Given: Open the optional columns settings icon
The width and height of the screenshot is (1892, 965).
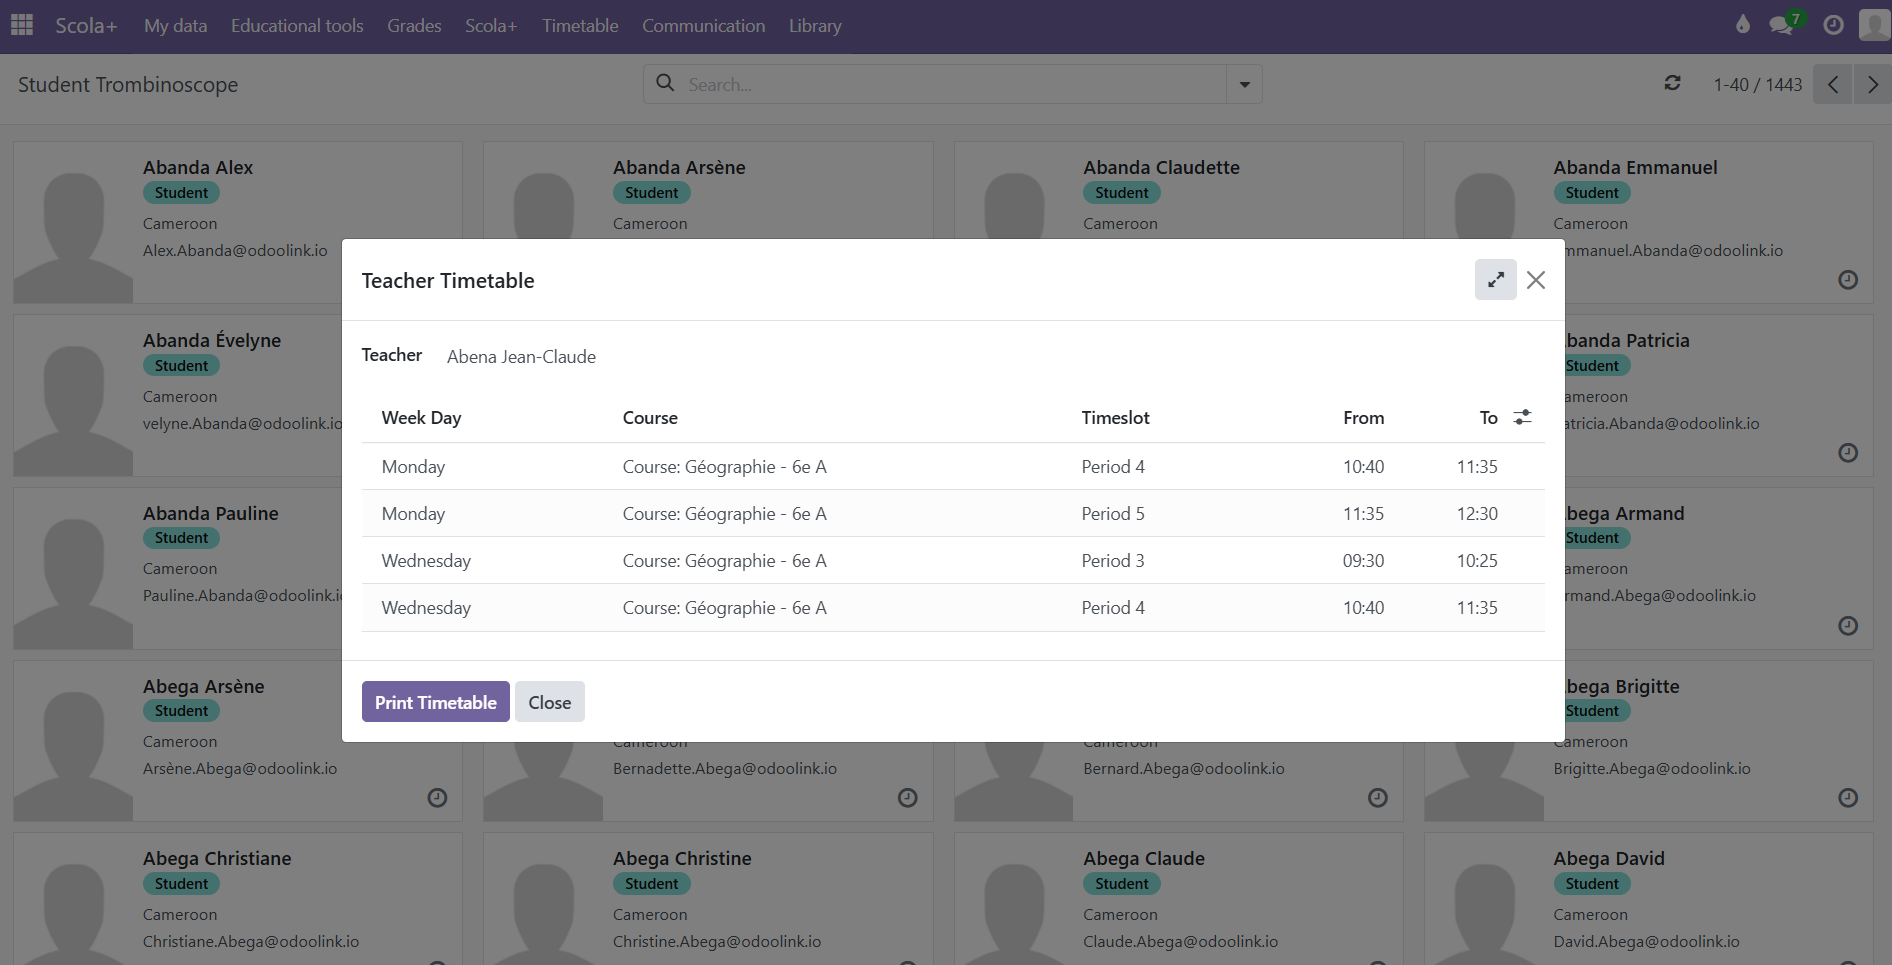Looking at the screenshot, I should [1522, 417].
